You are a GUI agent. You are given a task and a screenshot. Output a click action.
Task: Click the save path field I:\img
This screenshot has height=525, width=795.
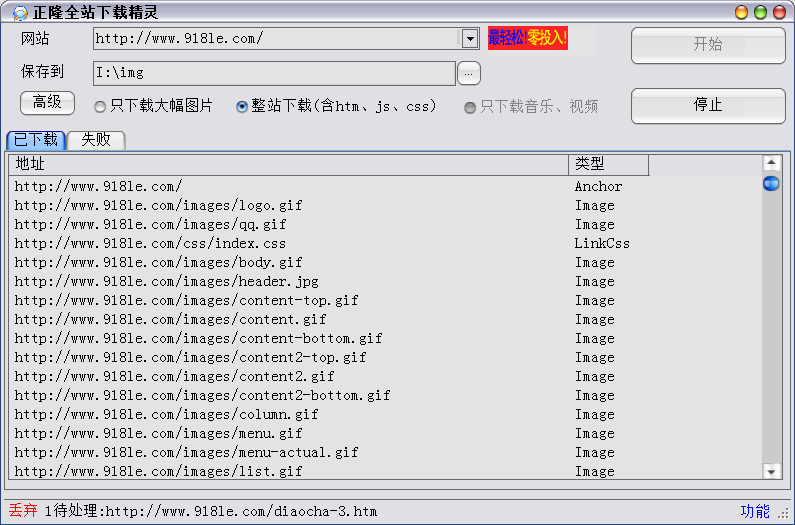pos(274,73)
